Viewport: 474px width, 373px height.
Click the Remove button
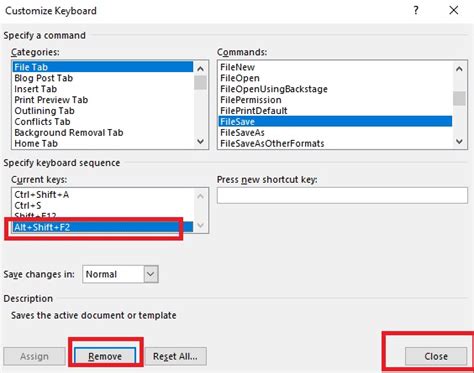[105, 356]
